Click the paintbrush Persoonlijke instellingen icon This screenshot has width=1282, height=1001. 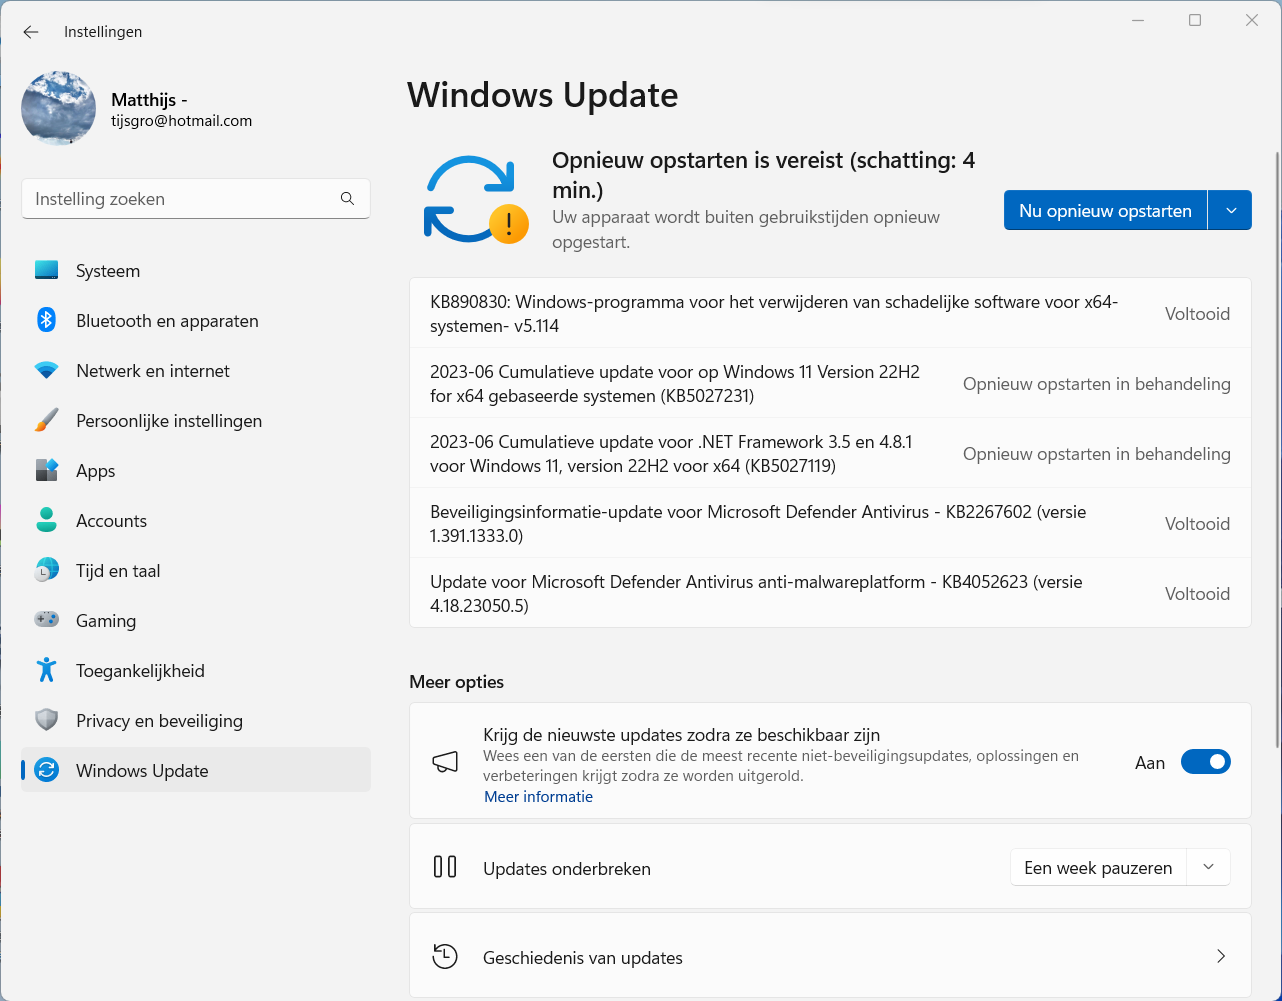pyautogui.click(x=46, y=421)
